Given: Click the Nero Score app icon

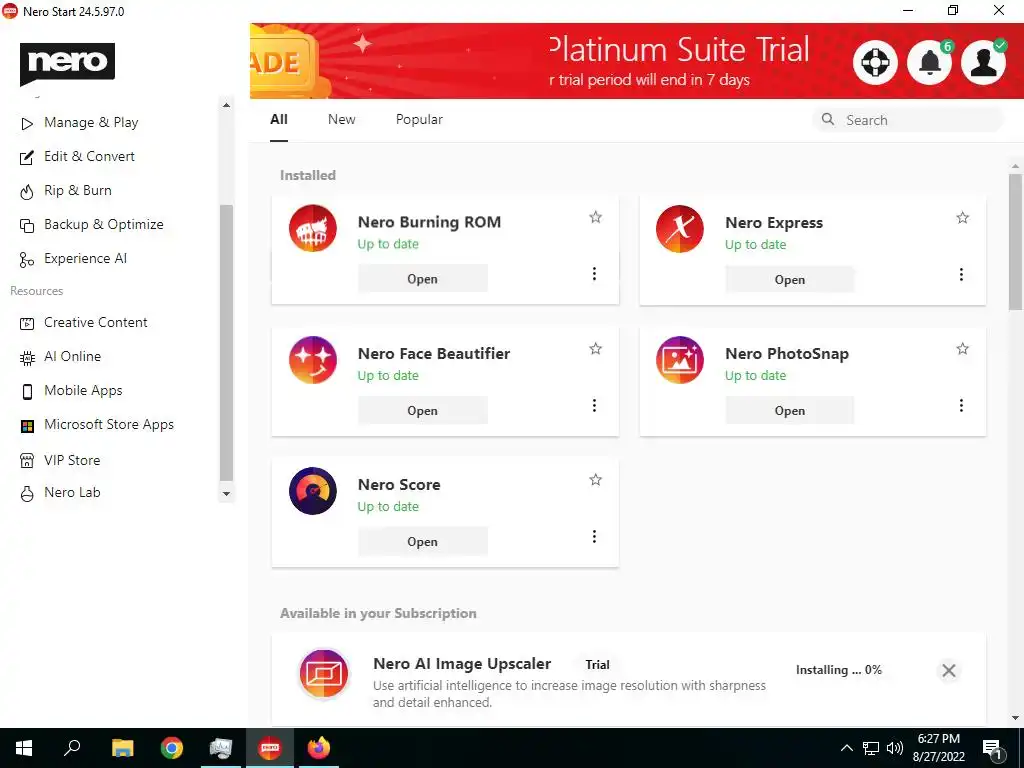Looking at the screenshot, I should 313,491.
